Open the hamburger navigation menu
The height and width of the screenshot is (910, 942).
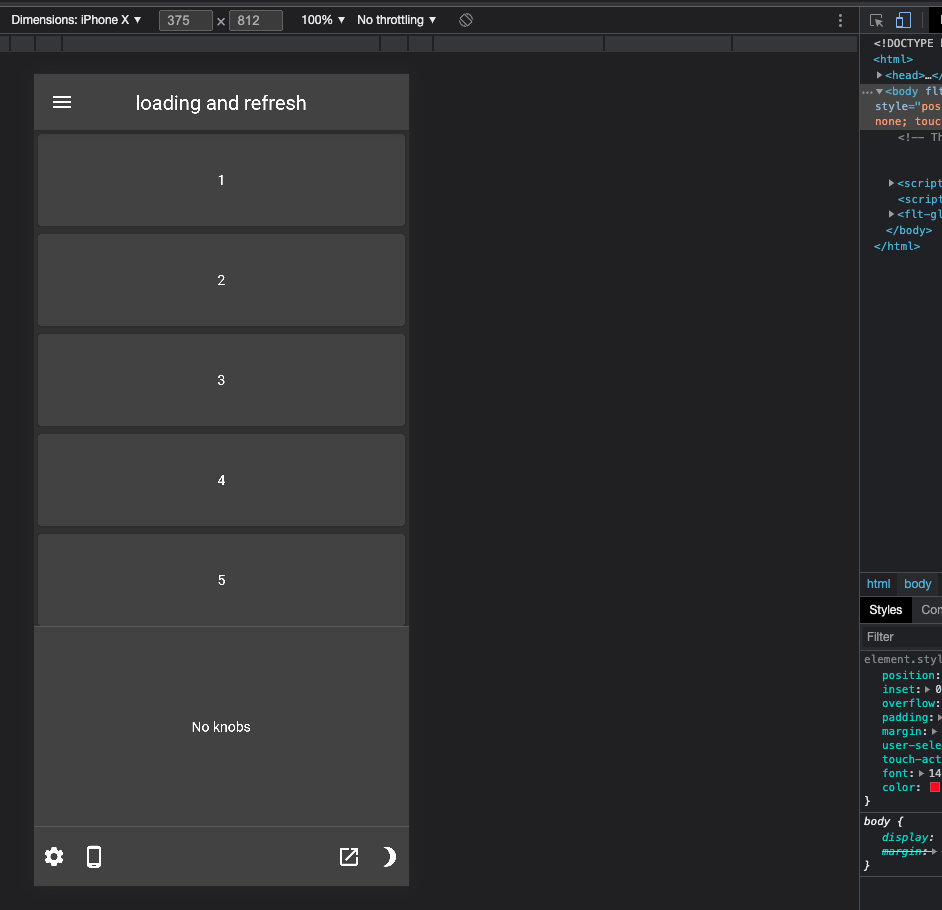click(x=62, y=102)
